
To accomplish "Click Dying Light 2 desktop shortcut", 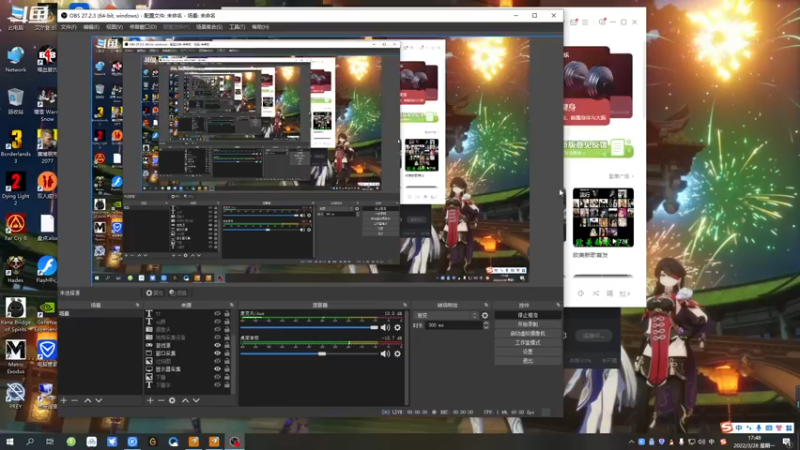I will pos(16,188).
